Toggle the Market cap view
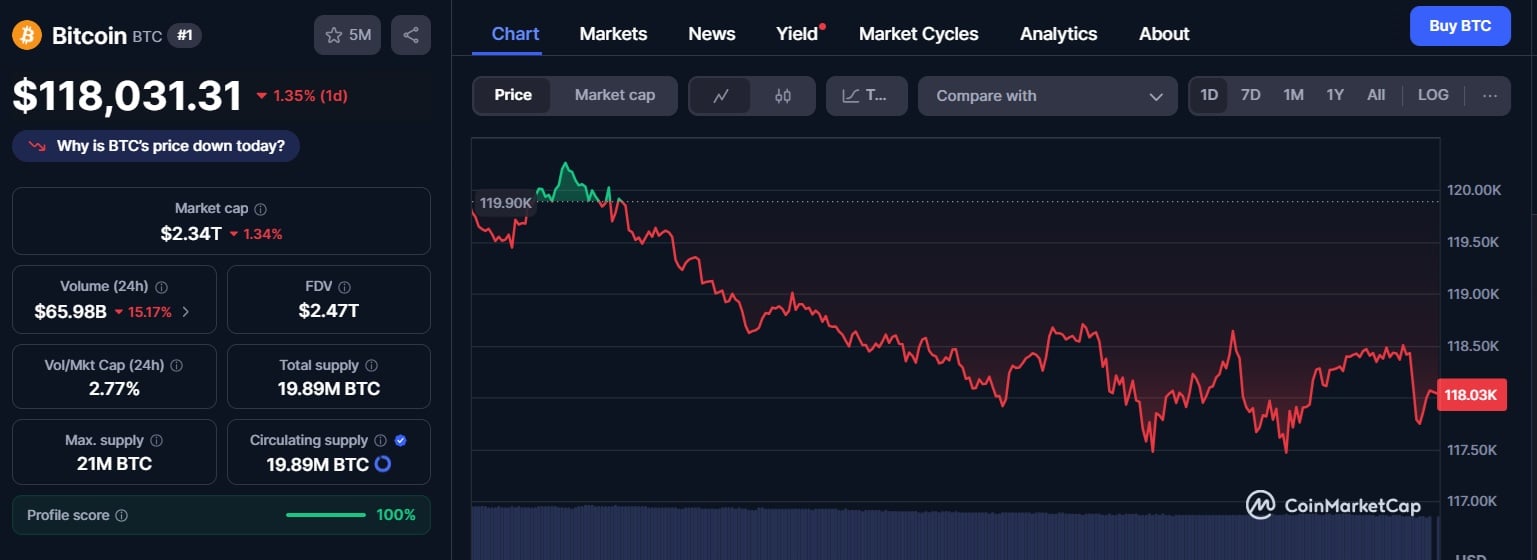 click(615, 96)
